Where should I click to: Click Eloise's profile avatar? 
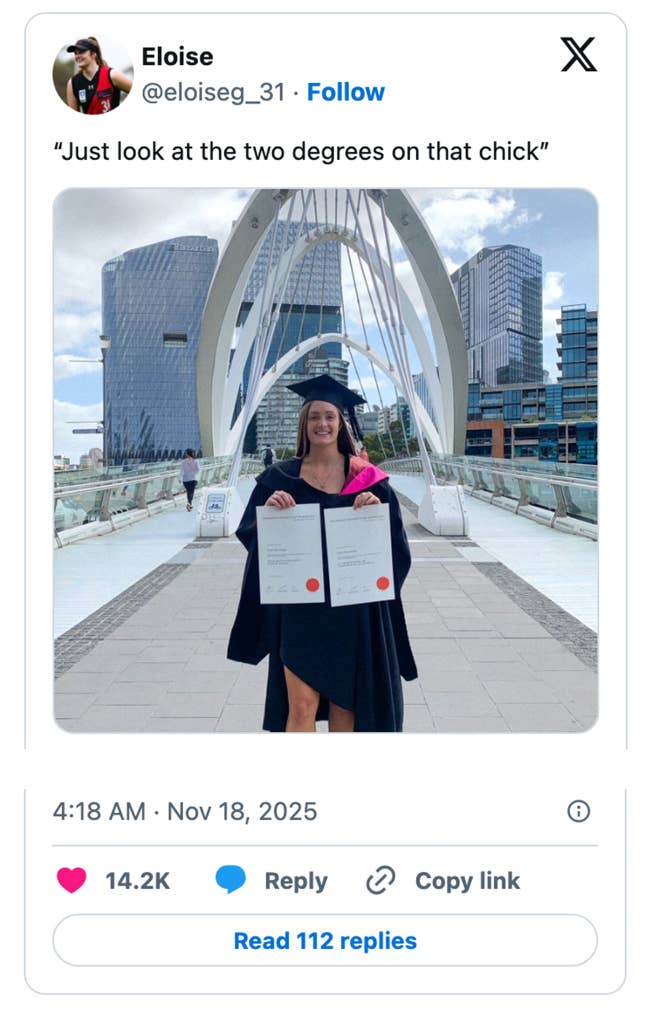coord(92,72)
